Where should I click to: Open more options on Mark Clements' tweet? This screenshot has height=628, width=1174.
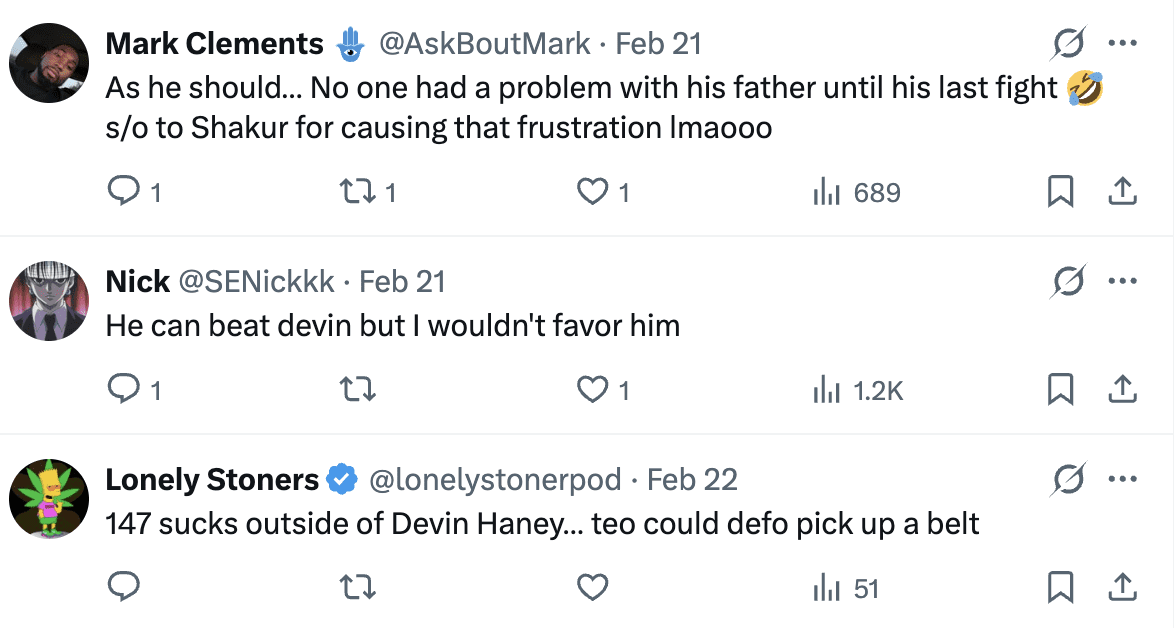(x=1122, y=44)
